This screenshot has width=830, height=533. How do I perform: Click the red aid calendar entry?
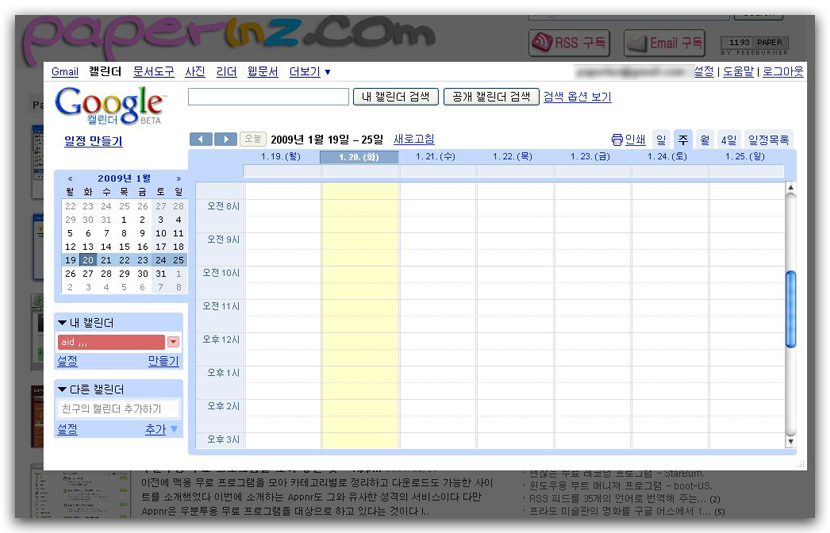point(111,342)
